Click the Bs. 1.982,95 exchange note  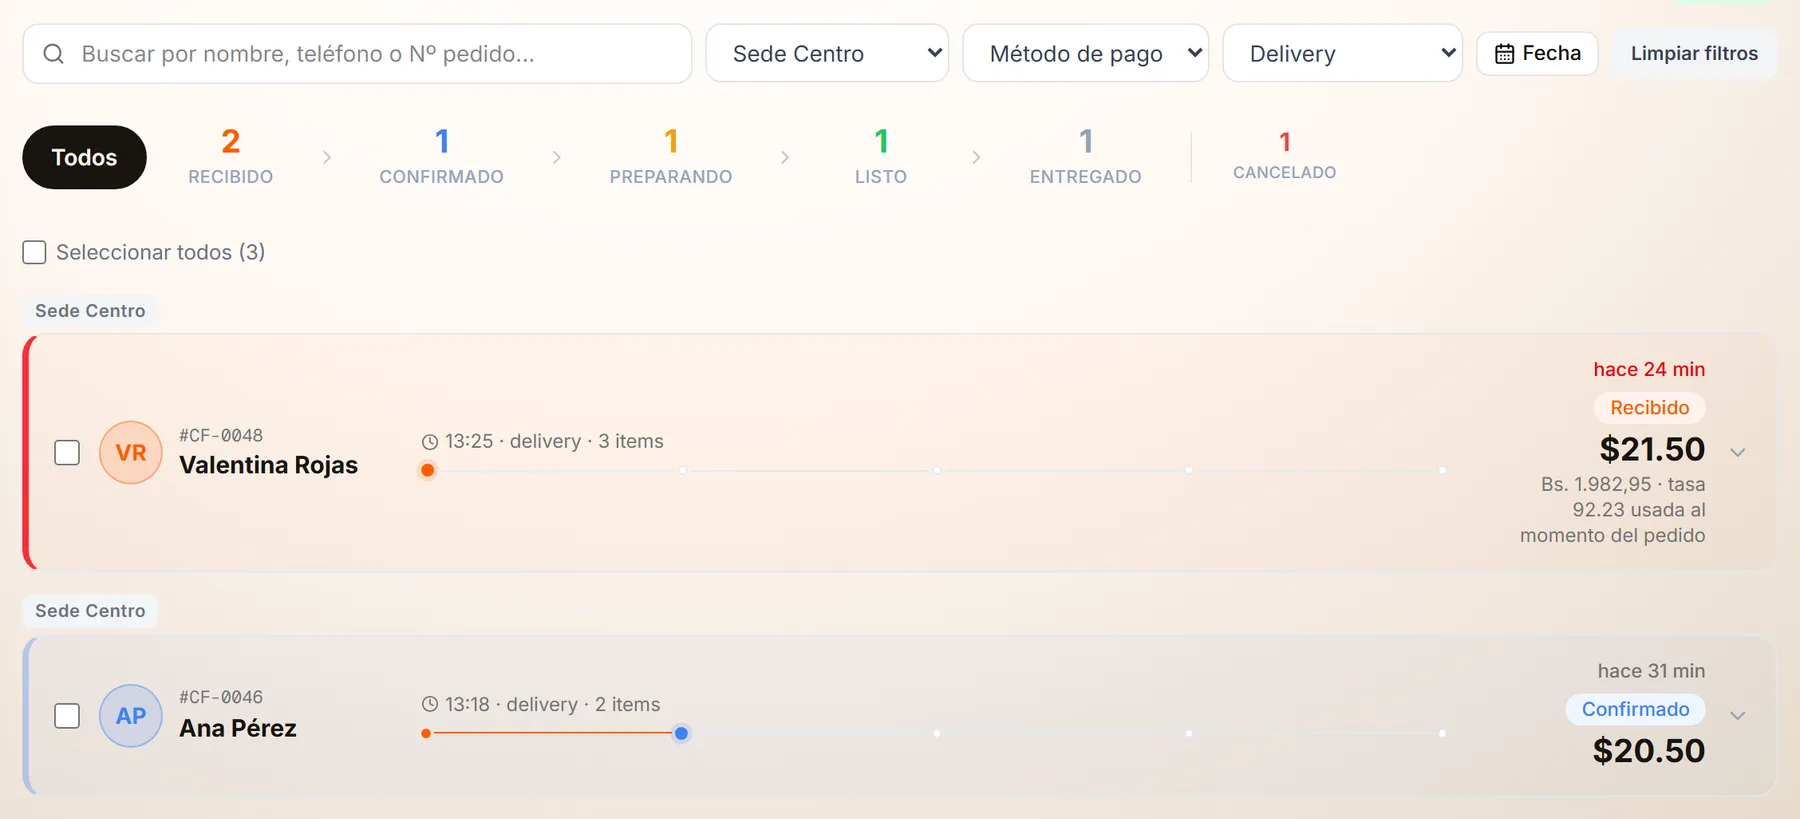pos(1613,510)
